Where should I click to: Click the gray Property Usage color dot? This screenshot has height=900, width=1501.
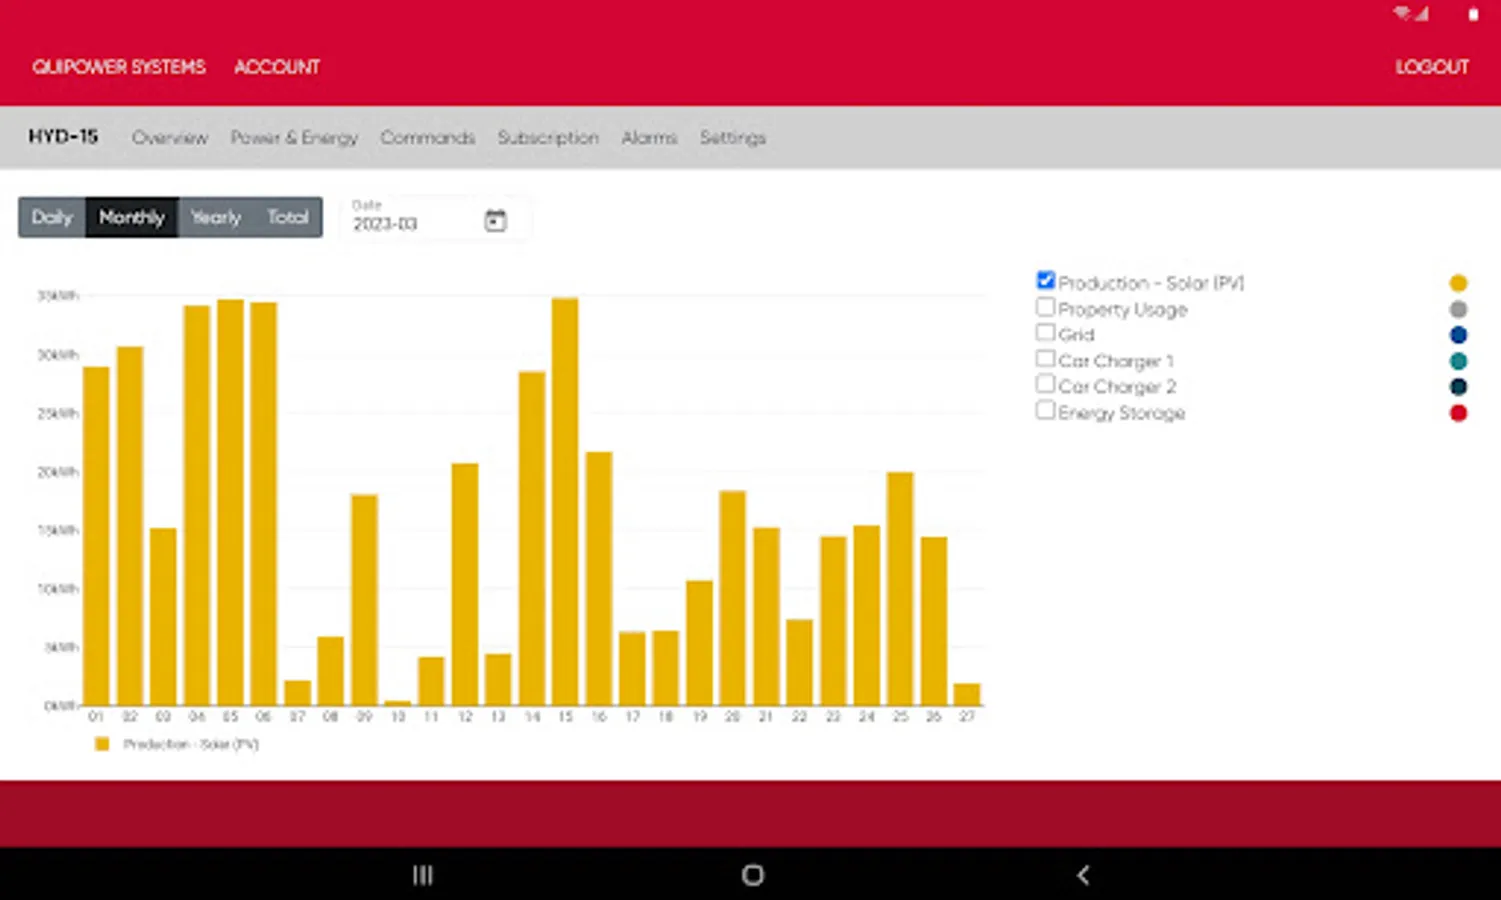click(x=1458, y=309)
